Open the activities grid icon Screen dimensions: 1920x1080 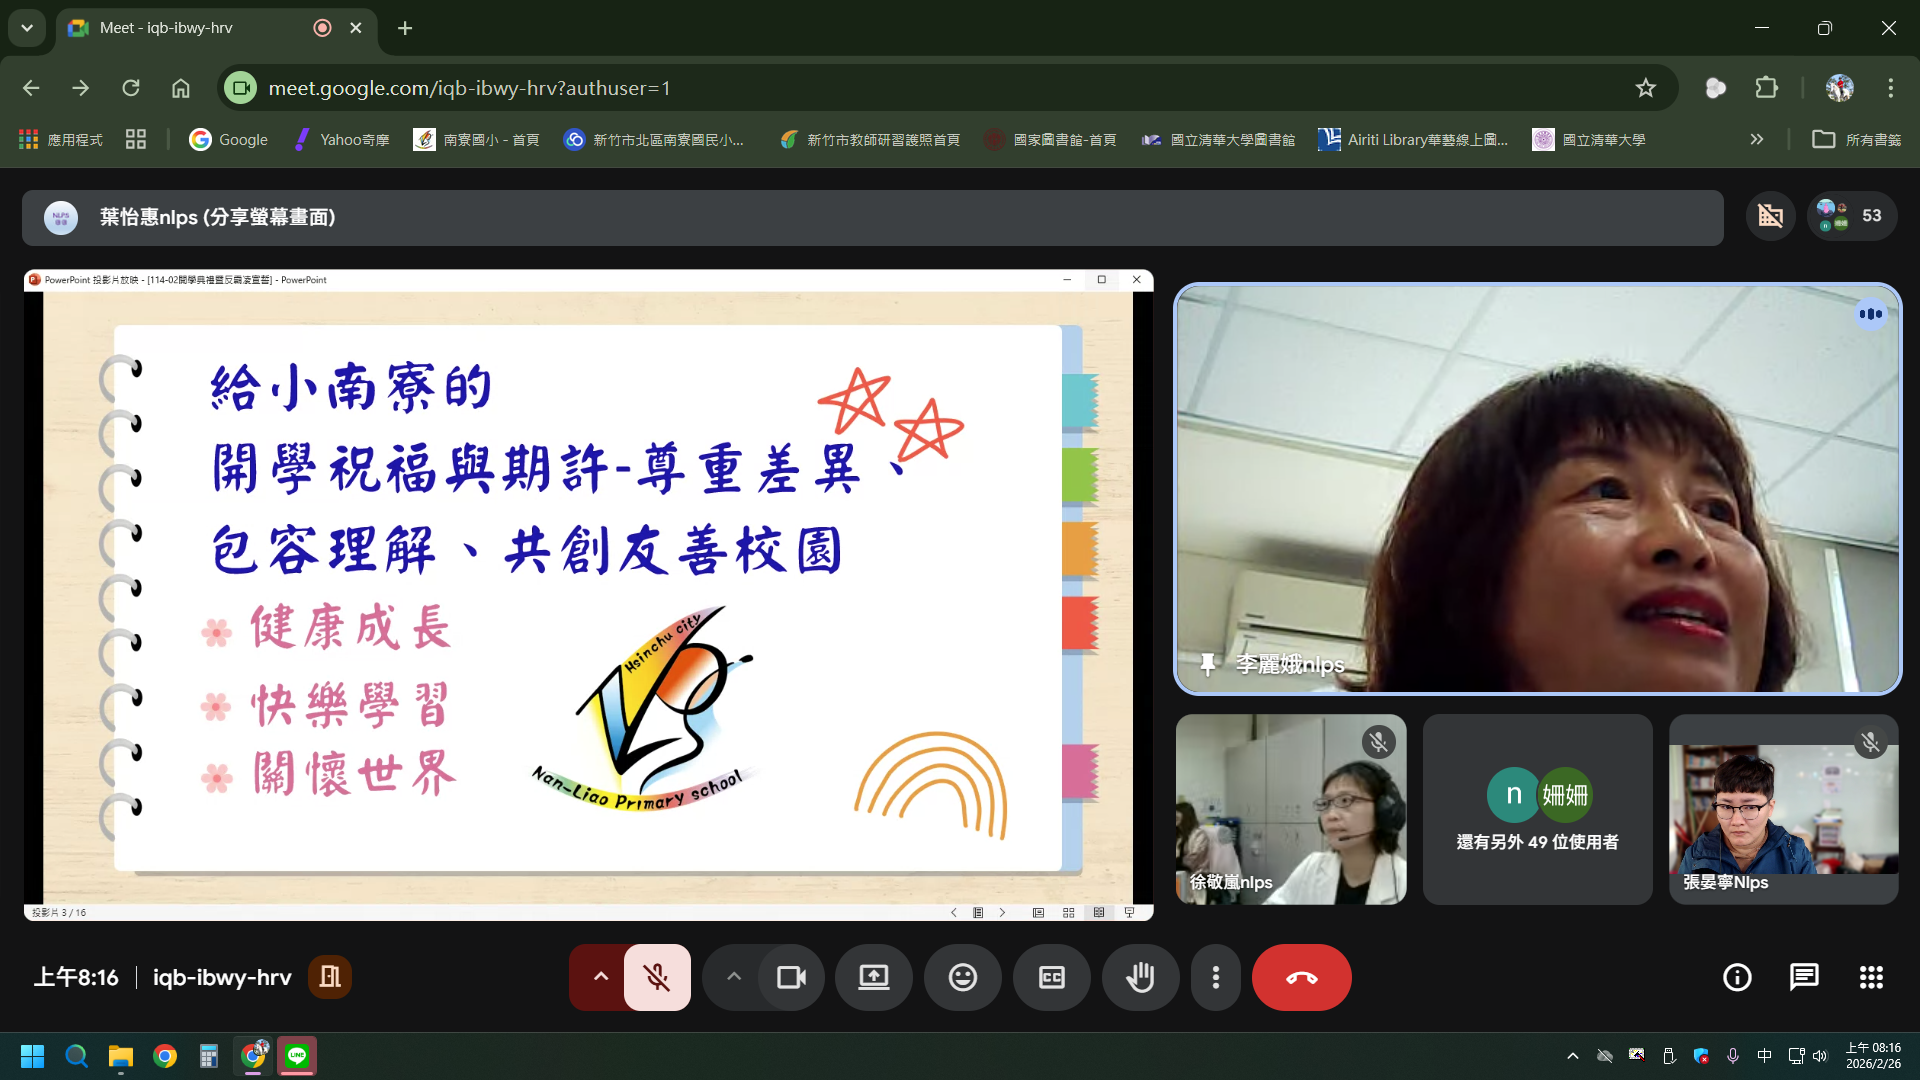tap(1871, 977)
